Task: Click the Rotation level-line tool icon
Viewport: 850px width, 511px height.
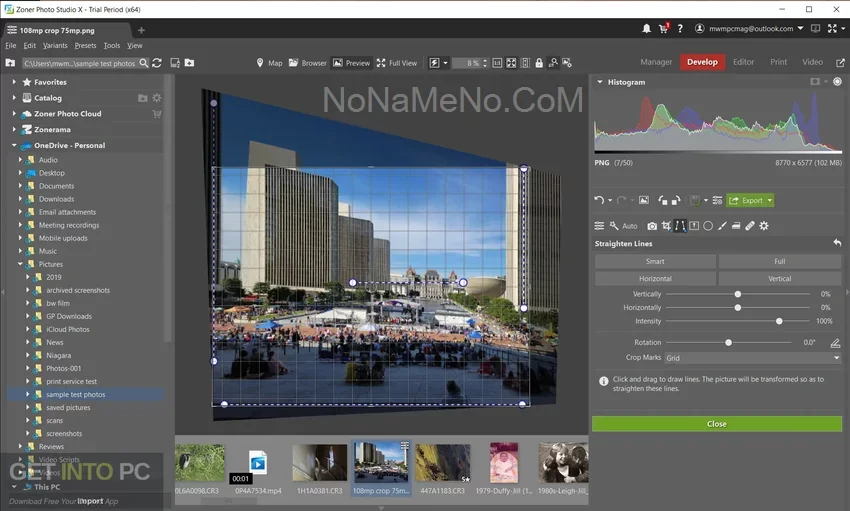Action: [835, 343]
